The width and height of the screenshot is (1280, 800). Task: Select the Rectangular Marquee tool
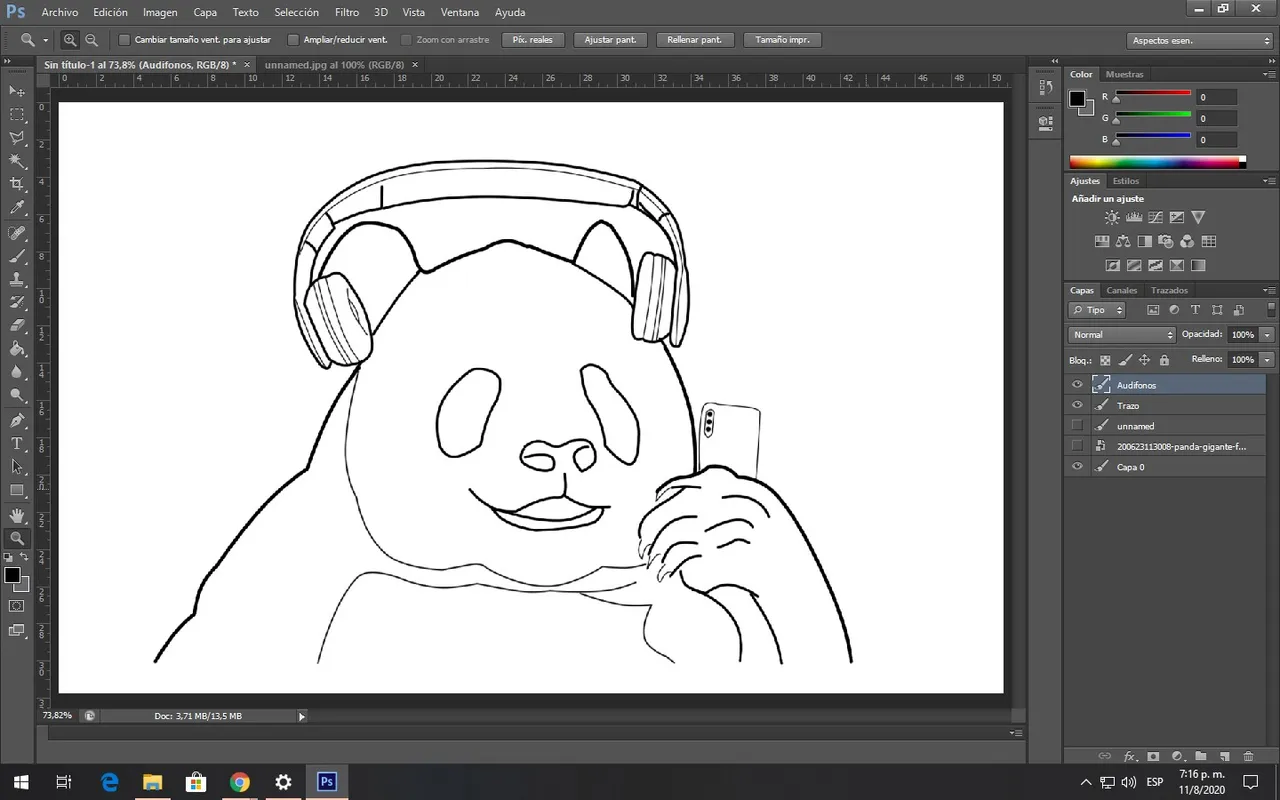click(17, 115)
